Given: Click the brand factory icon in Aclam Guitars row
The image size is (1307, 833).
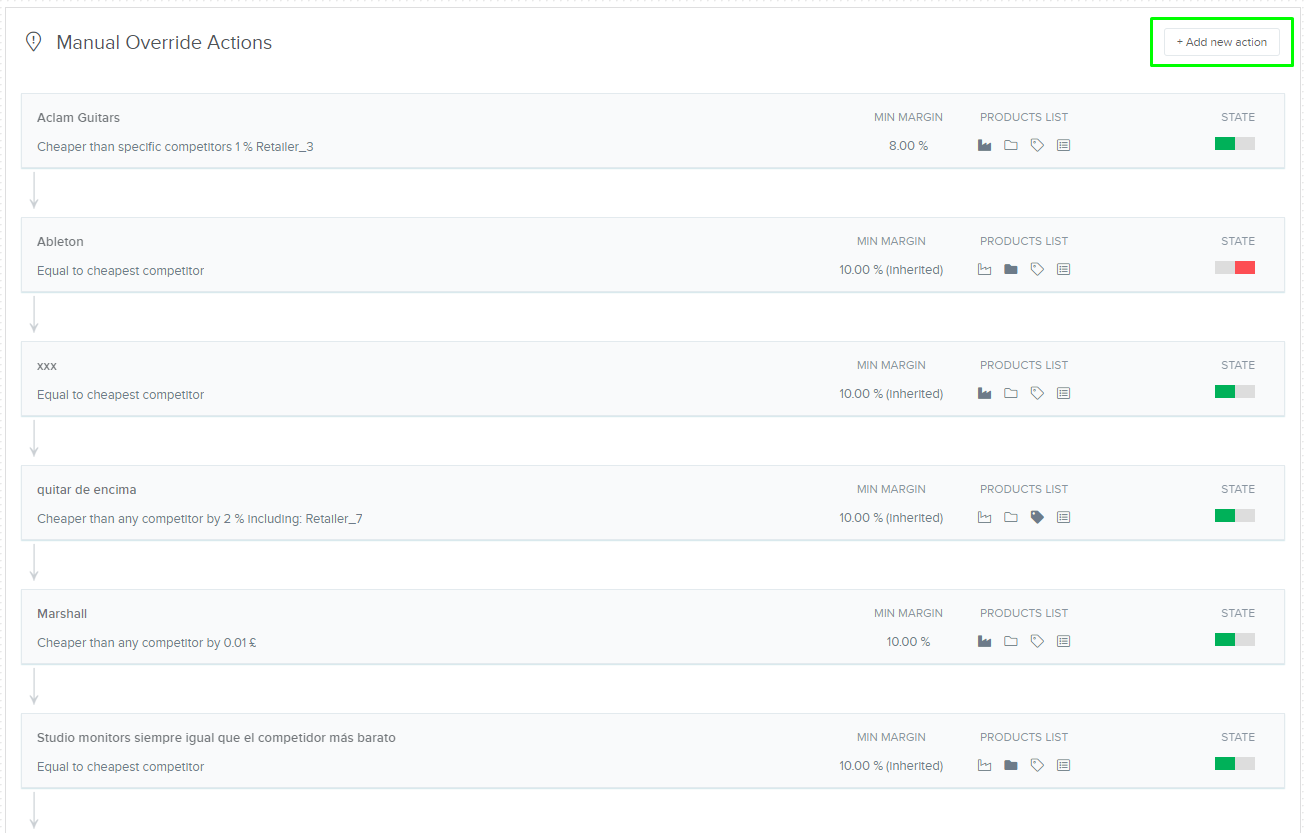Looking at the screenshot, I should tap(985, 145).
